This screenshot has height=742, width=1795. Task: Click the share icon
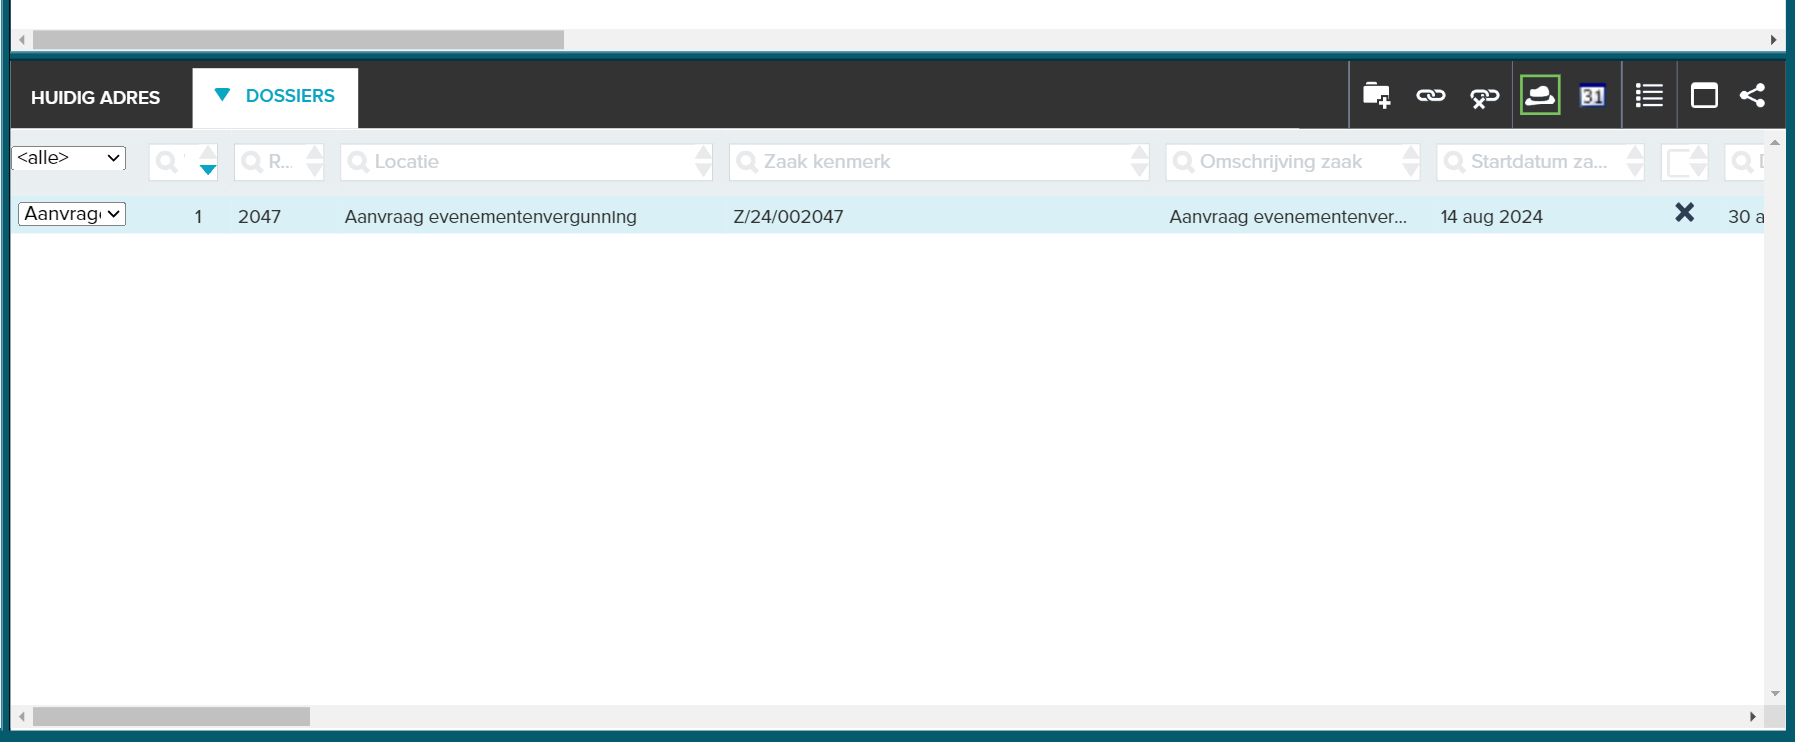tap(1752, 95)
